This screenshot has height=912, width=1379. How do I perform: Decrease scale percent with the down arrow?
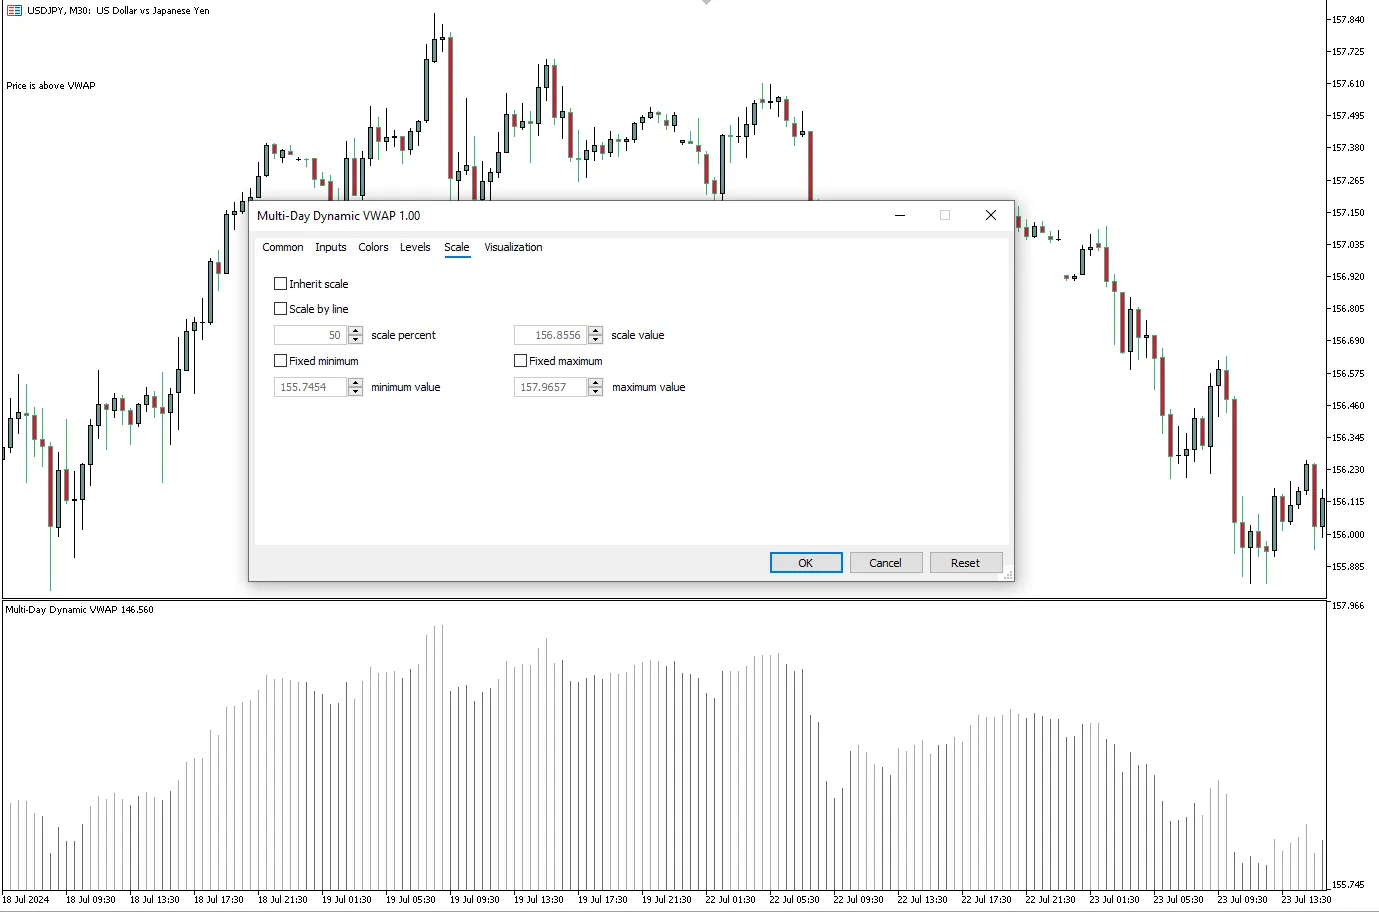pyautogui.click(x=355, y=340)
